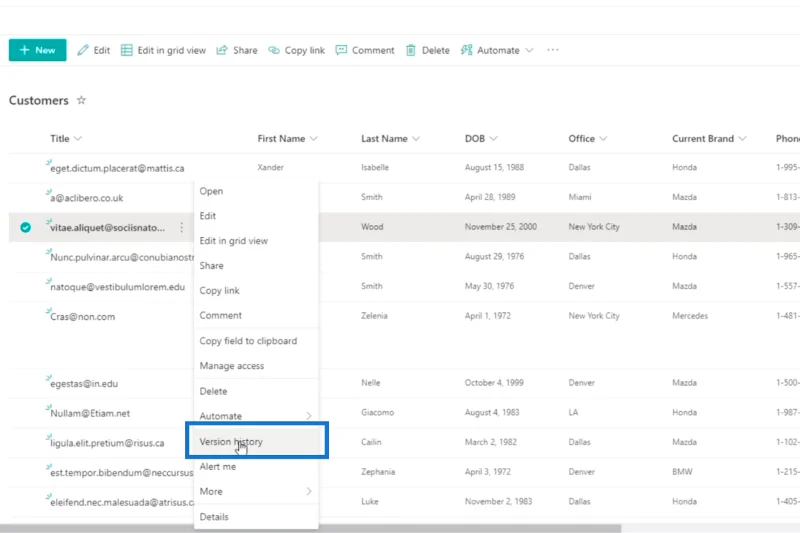800x533 pixels.
Task: Click the Customers list title
Action: coord(39,100)
